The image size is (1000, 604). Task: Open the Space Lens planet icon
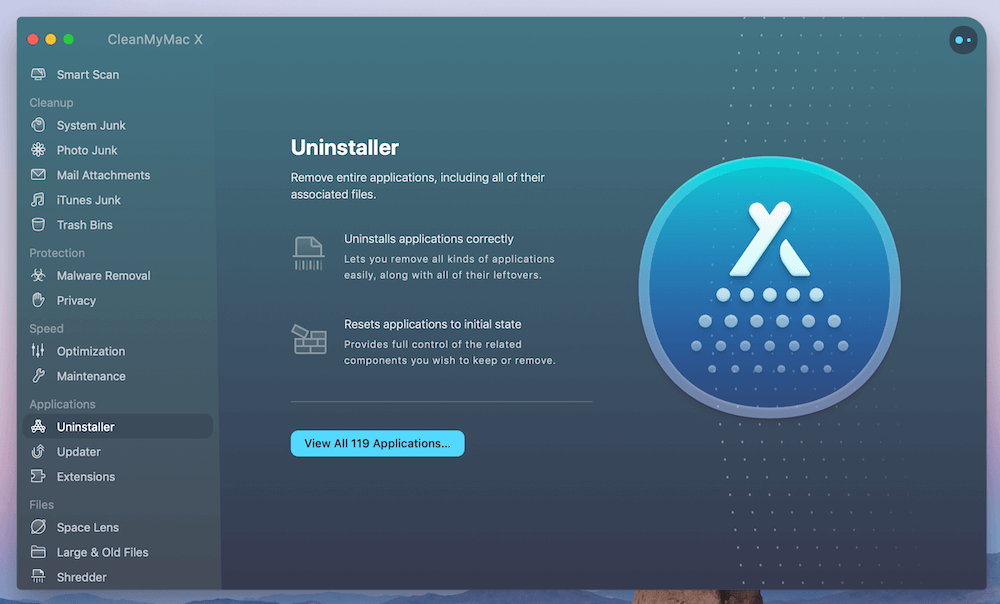pyautogui.click(x=38, y=527)
